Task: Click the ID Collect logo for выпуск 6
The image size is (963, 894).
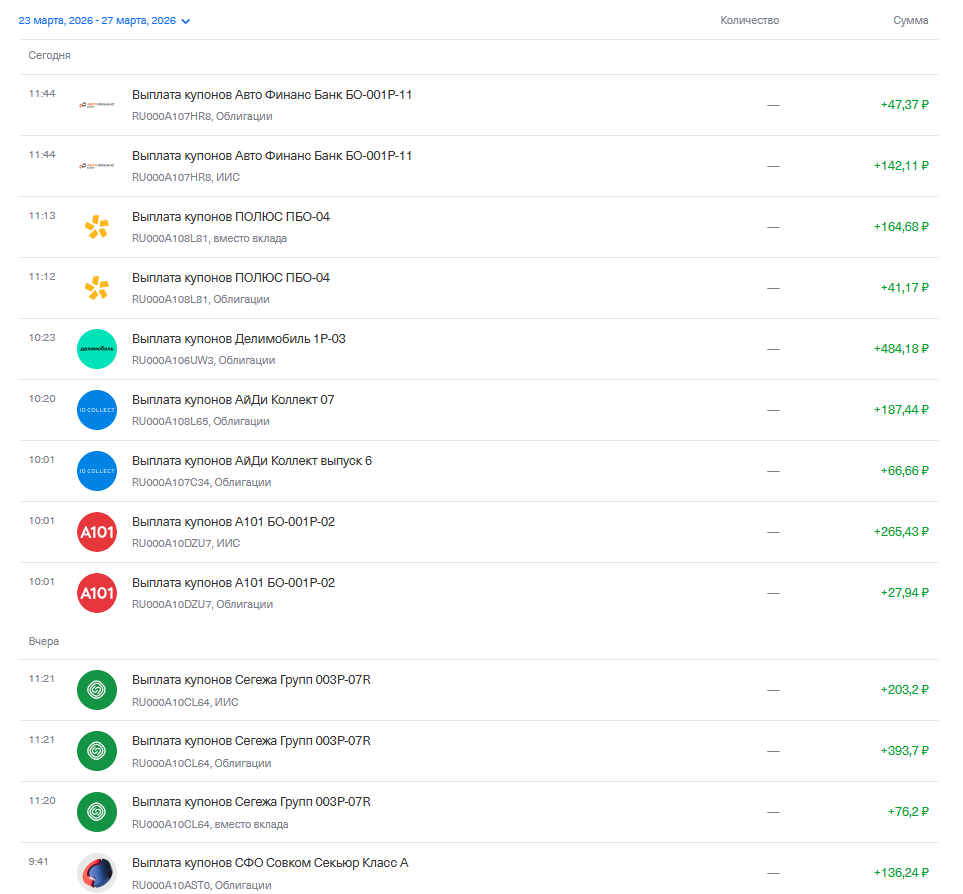Action: [x=97, y=471]
